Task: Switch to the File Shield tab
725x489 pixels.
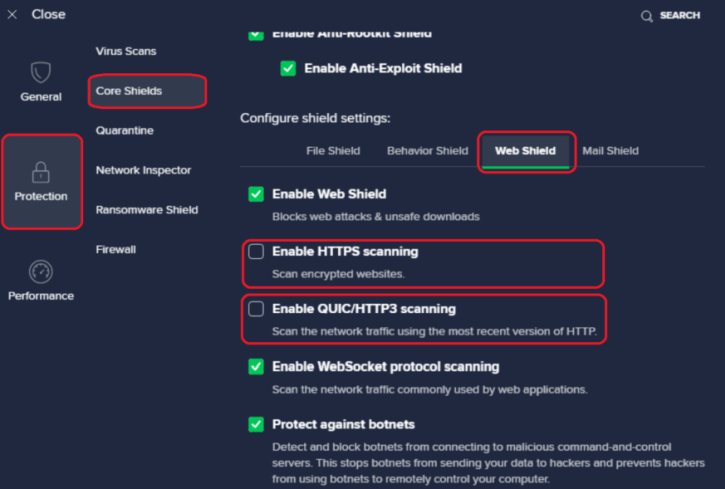Action: [x=333, y=151]
